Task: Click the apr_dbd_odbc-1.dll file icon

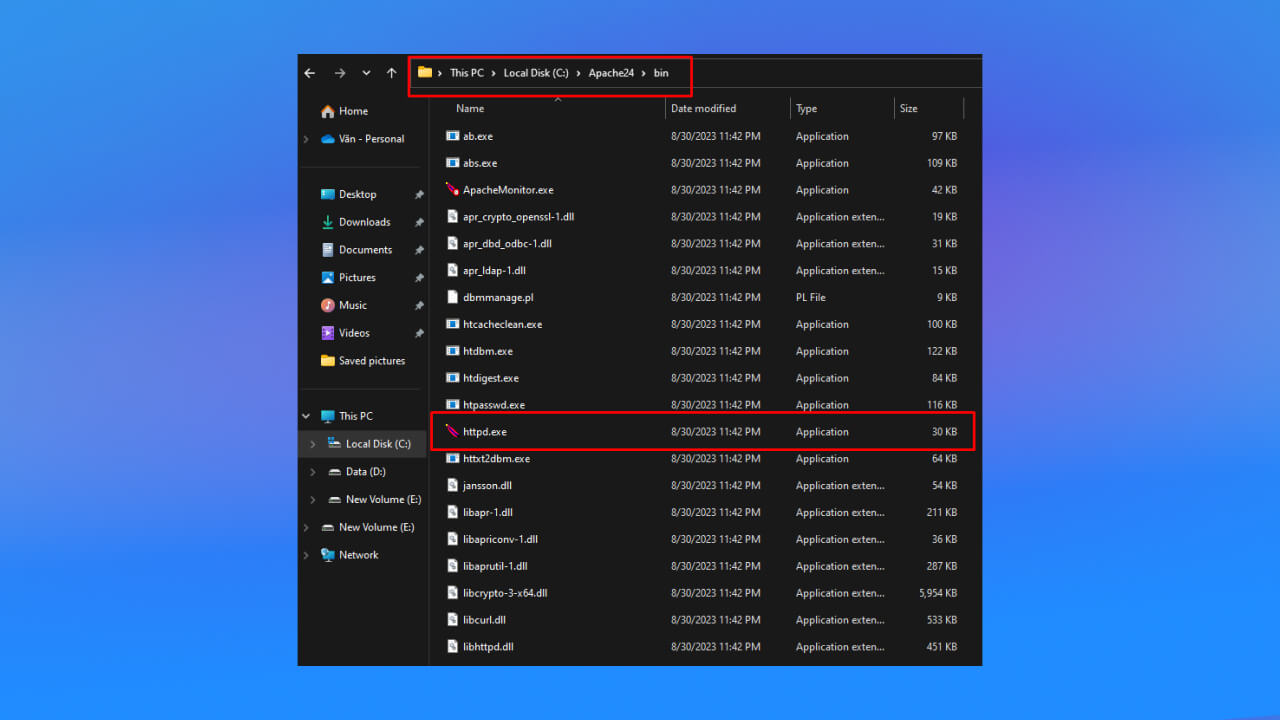Action: 452,244
